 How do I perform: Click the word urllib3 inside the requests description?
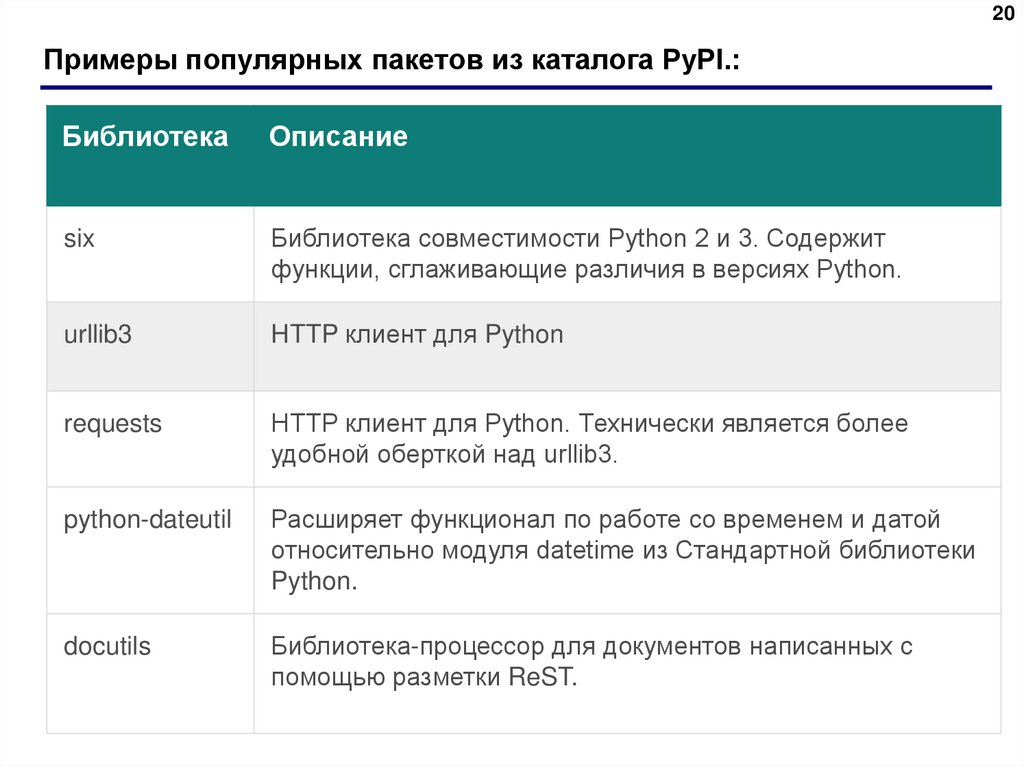579,455
